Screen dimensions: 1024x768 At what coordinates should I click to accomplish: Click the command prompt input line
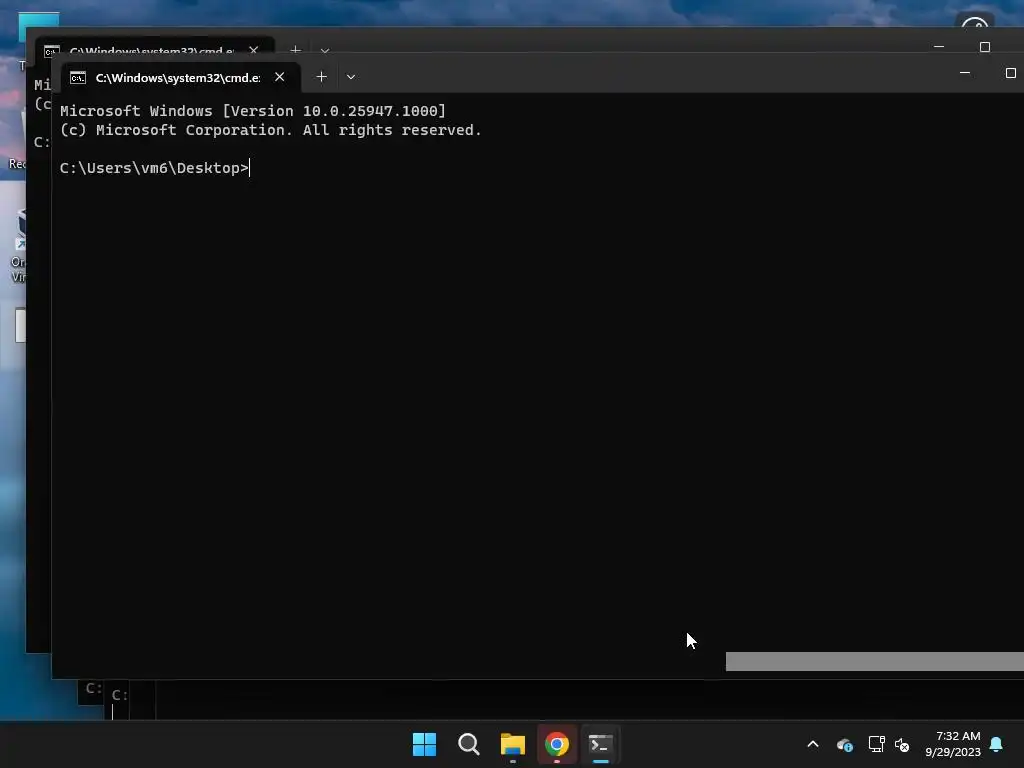click(155, 168)
